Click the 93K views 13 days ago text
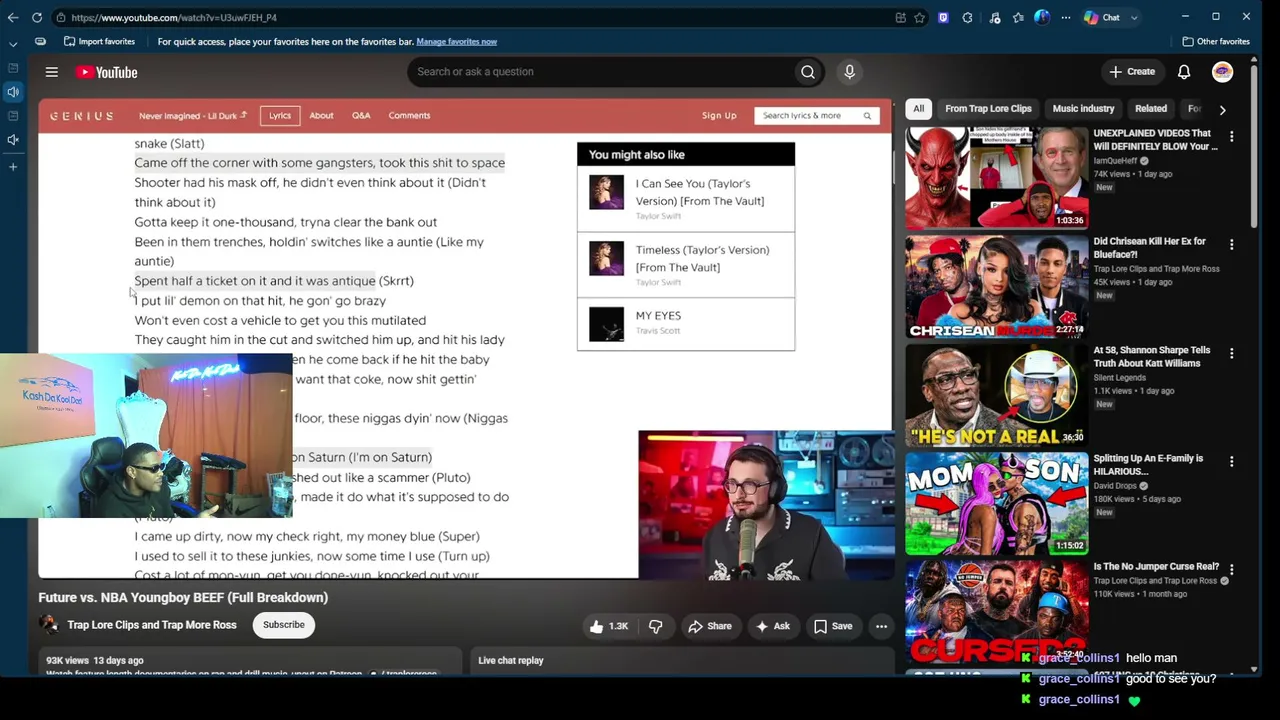This screenshot has width=1280, height=720. [x=95, y=660]
